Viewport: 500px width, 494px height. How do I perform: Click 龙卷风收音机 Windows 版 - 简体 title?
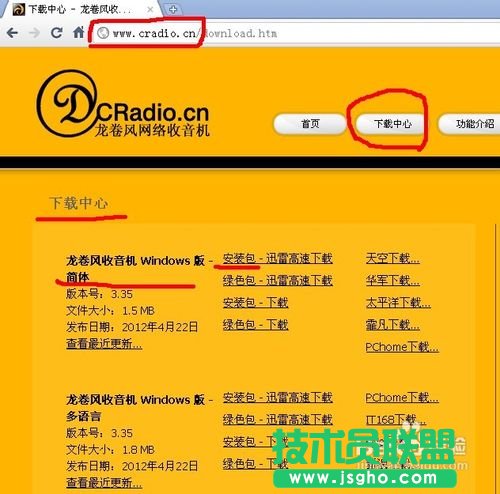(139, 269)
